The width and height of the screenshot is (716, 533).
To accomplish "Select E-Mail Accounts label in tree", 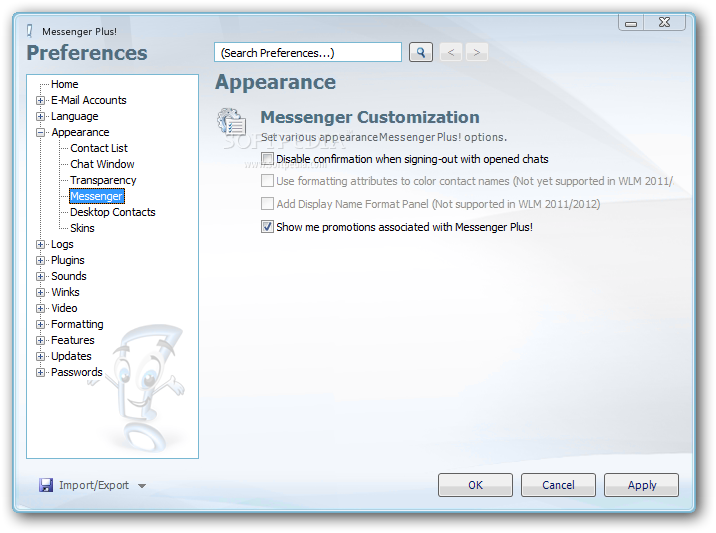I will pos(89,100).
